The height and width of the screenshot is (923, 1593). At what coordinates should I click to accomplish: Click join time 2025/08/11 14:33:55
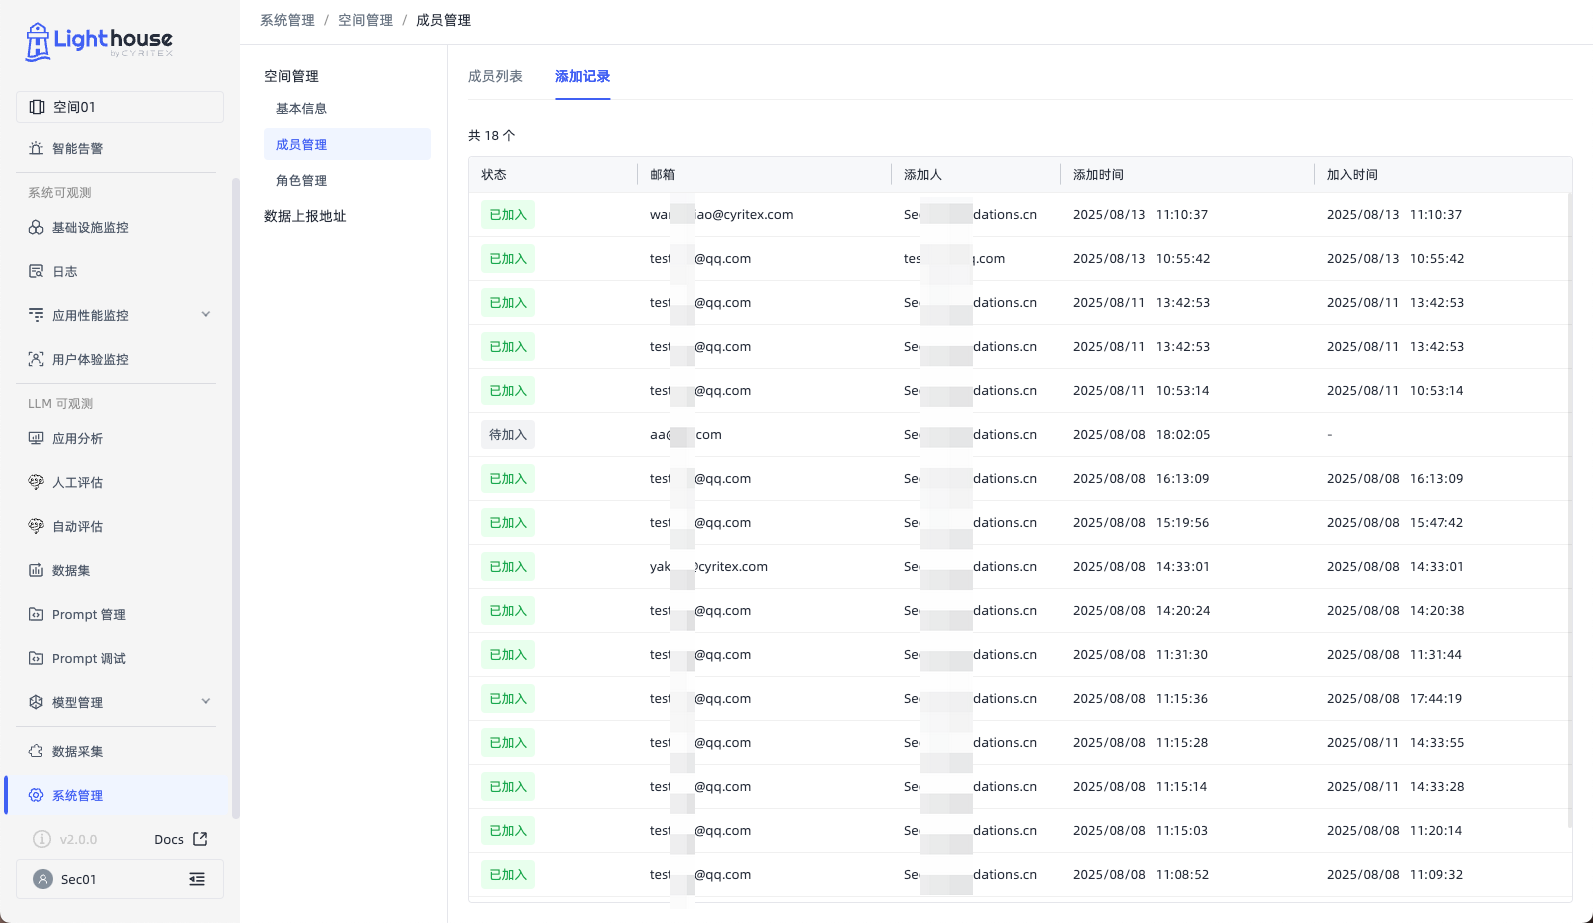(1395, 742)
